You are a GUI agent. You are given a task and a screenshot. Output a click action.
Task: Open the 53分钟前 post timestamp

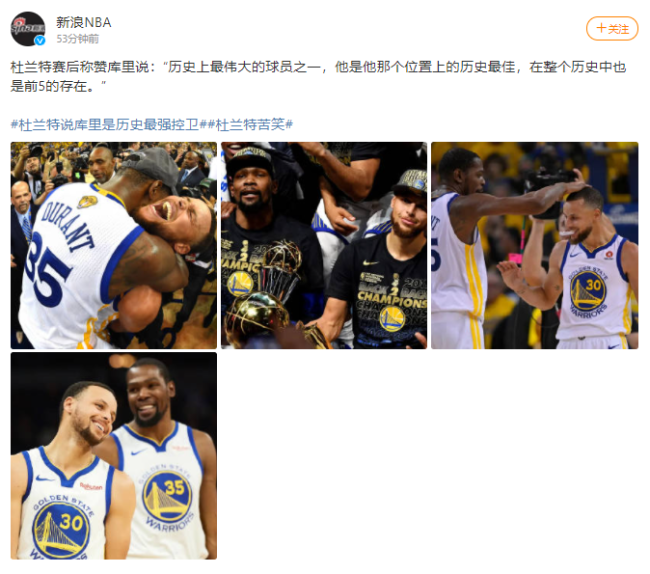pos(78,39)
